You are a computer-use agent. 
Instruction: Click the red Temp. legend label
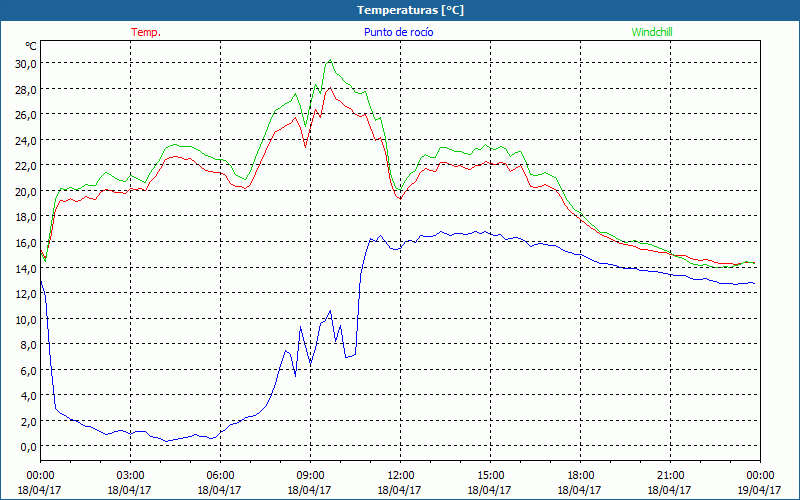click(146, 32)
